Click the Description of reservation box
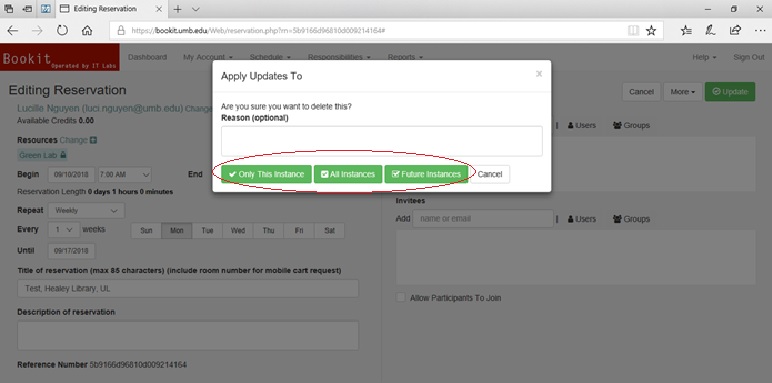Image resolution: width=772 pixels, height=383 pixels. (188, 336)
